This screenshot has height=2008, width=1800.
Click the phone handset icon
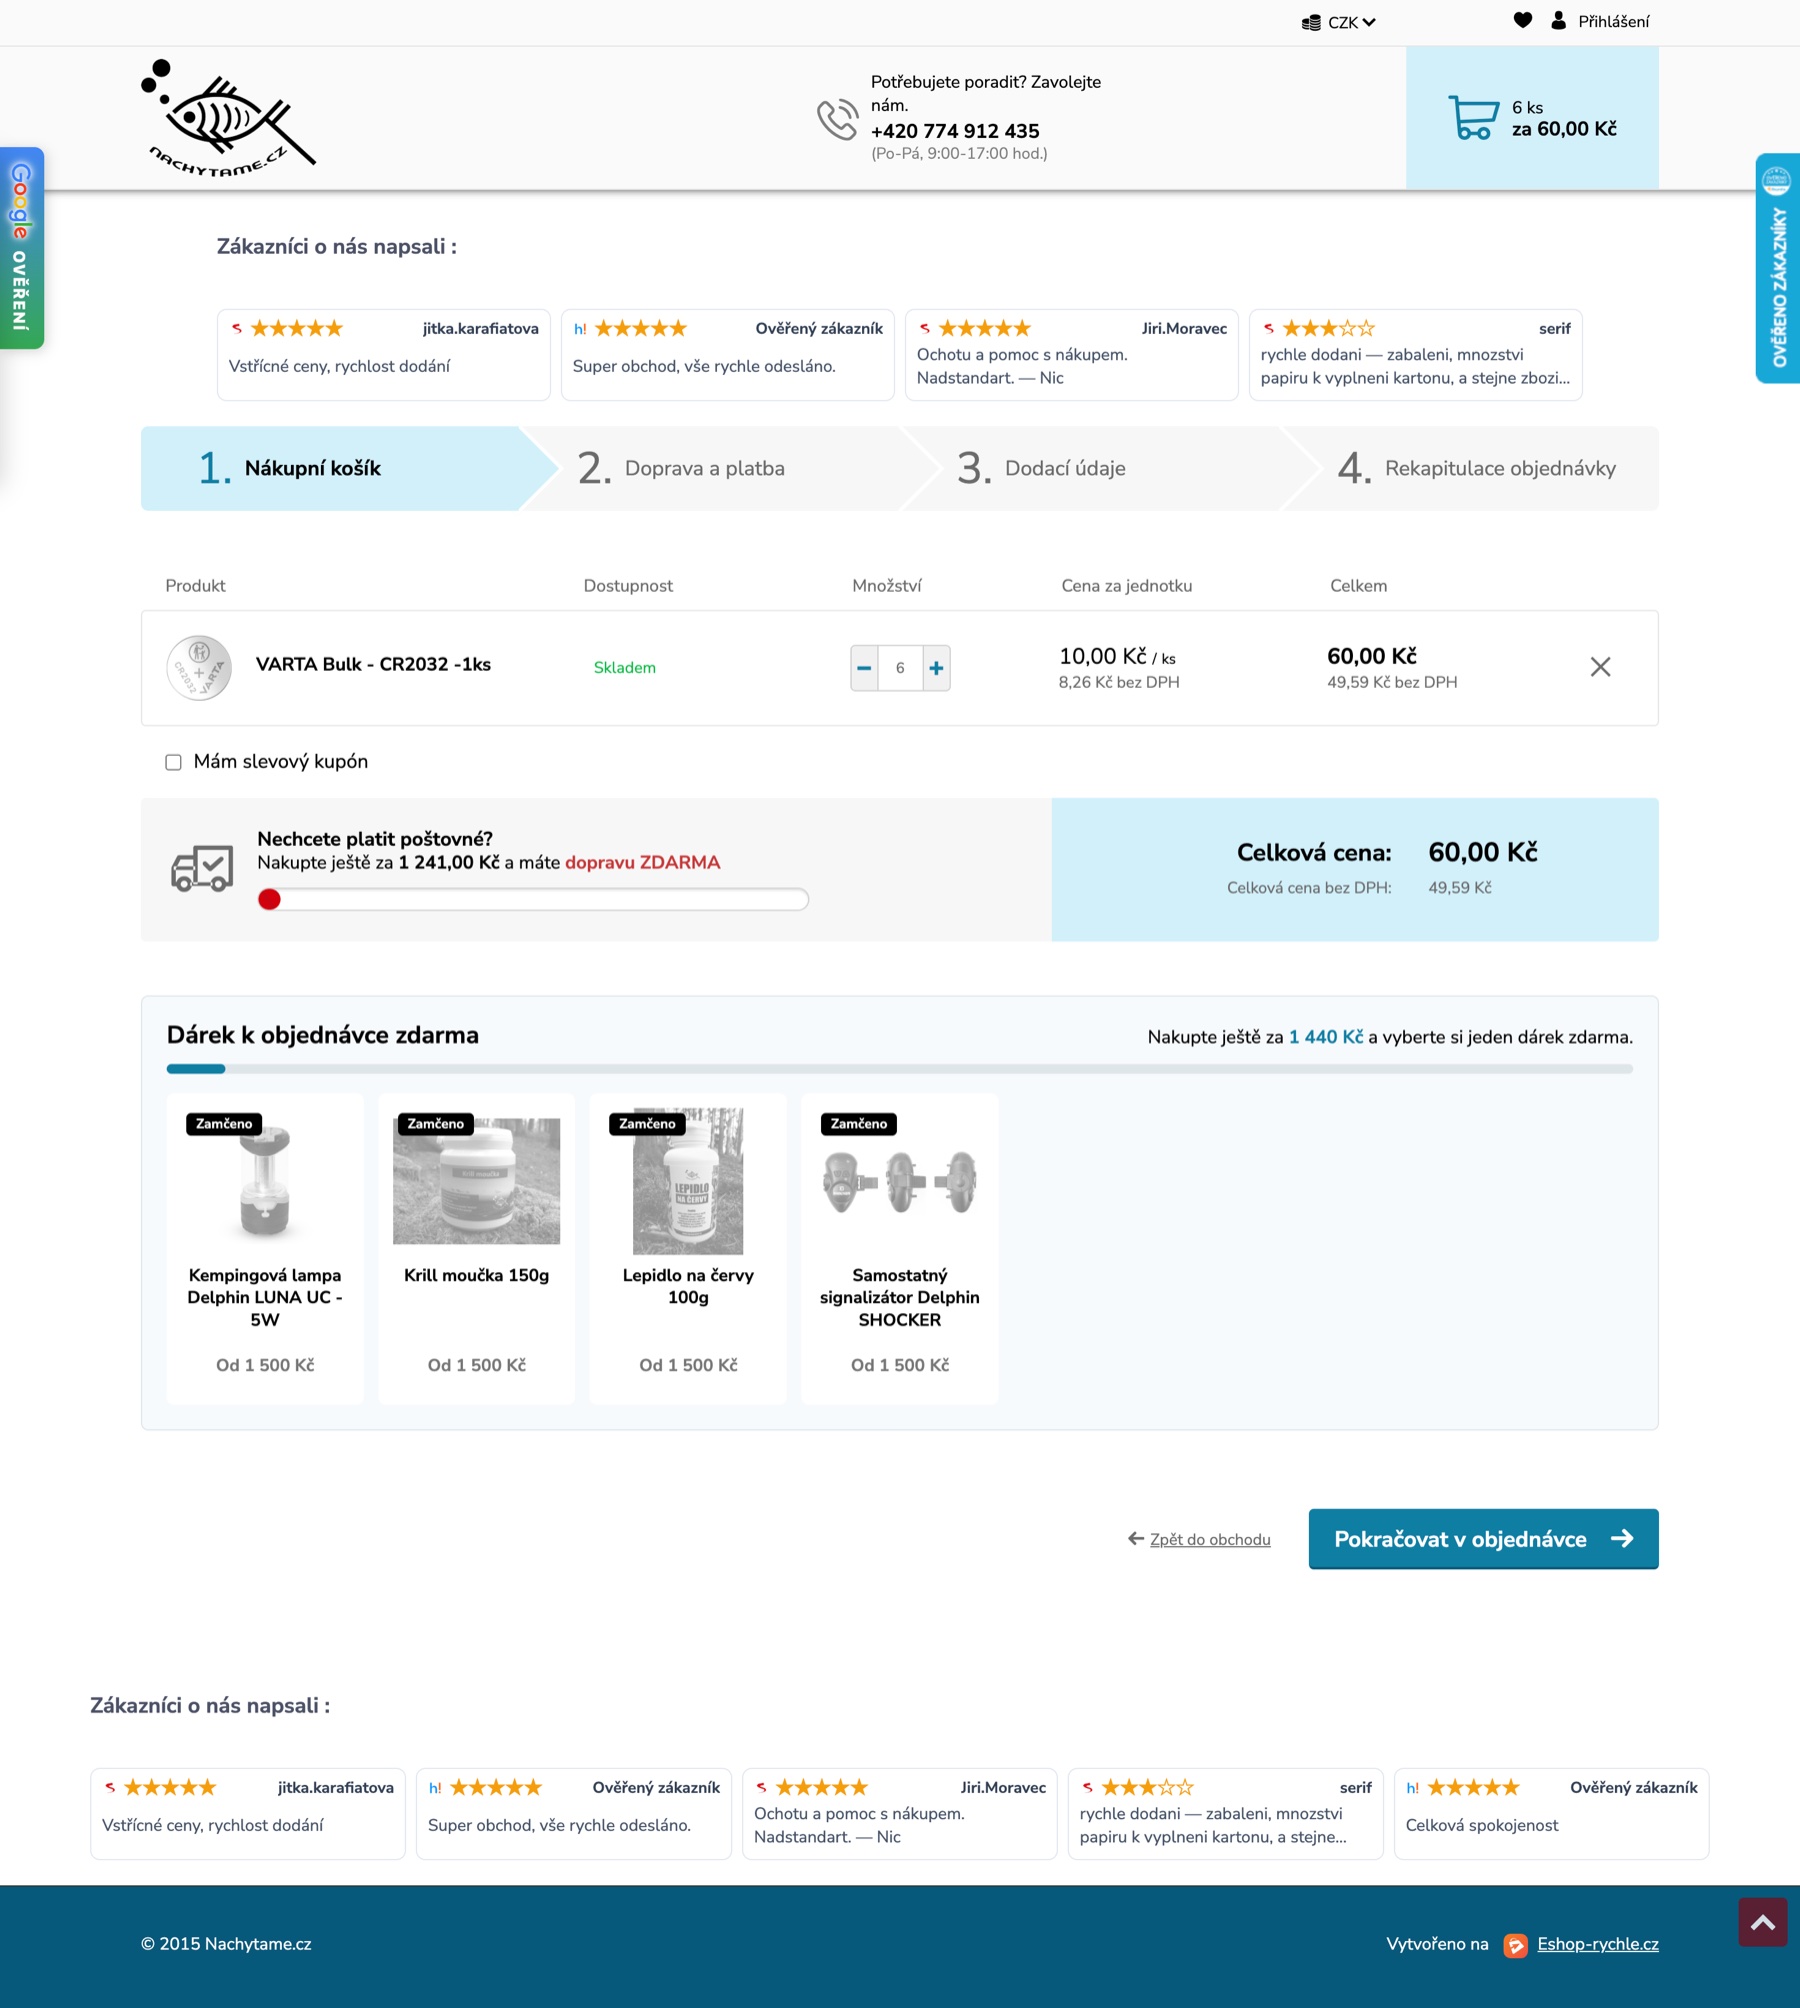[837, 119]
